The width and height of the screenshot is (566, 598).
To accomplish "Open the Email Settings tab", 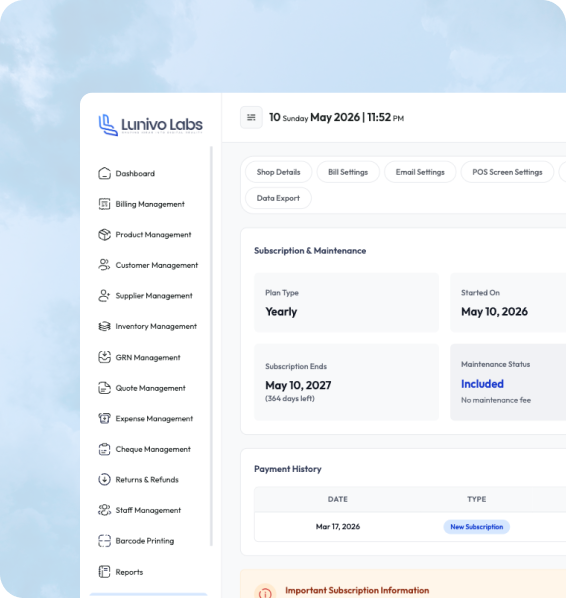I will coord(420,172).
